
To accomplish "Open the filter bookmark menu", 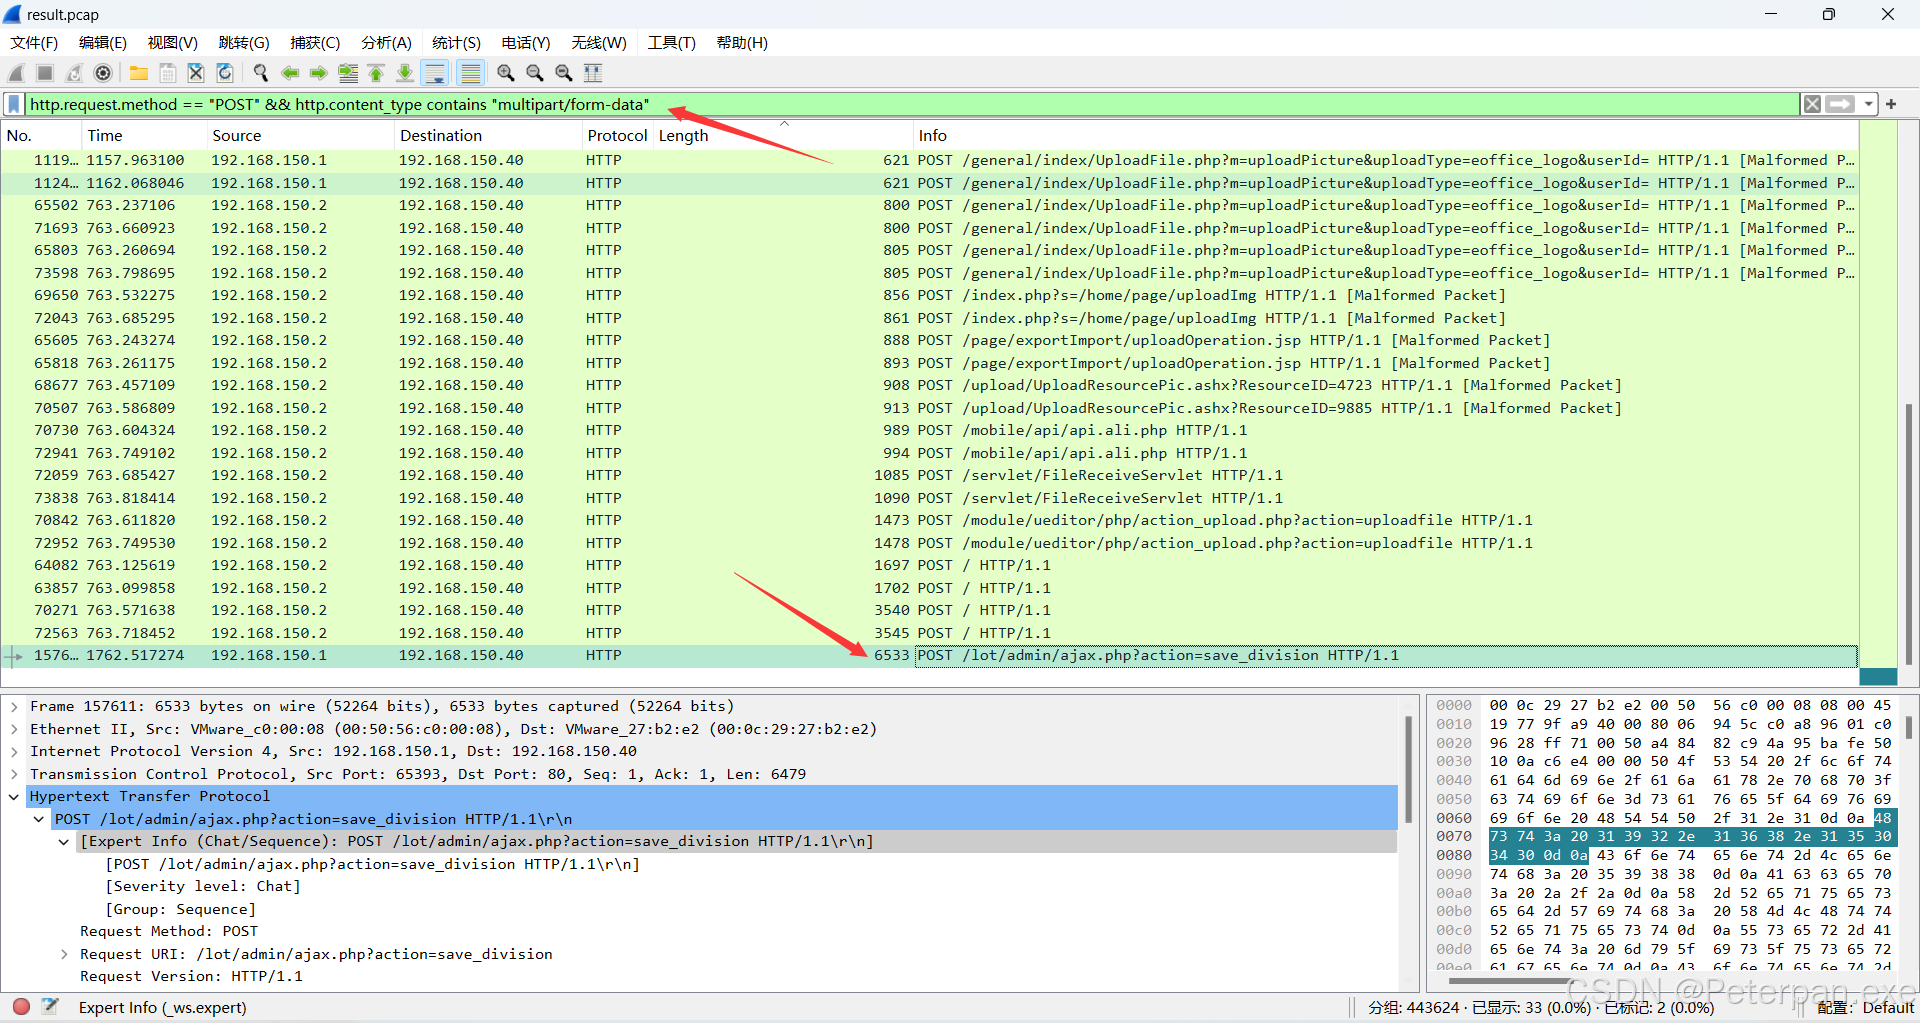I will click(14, 104).
